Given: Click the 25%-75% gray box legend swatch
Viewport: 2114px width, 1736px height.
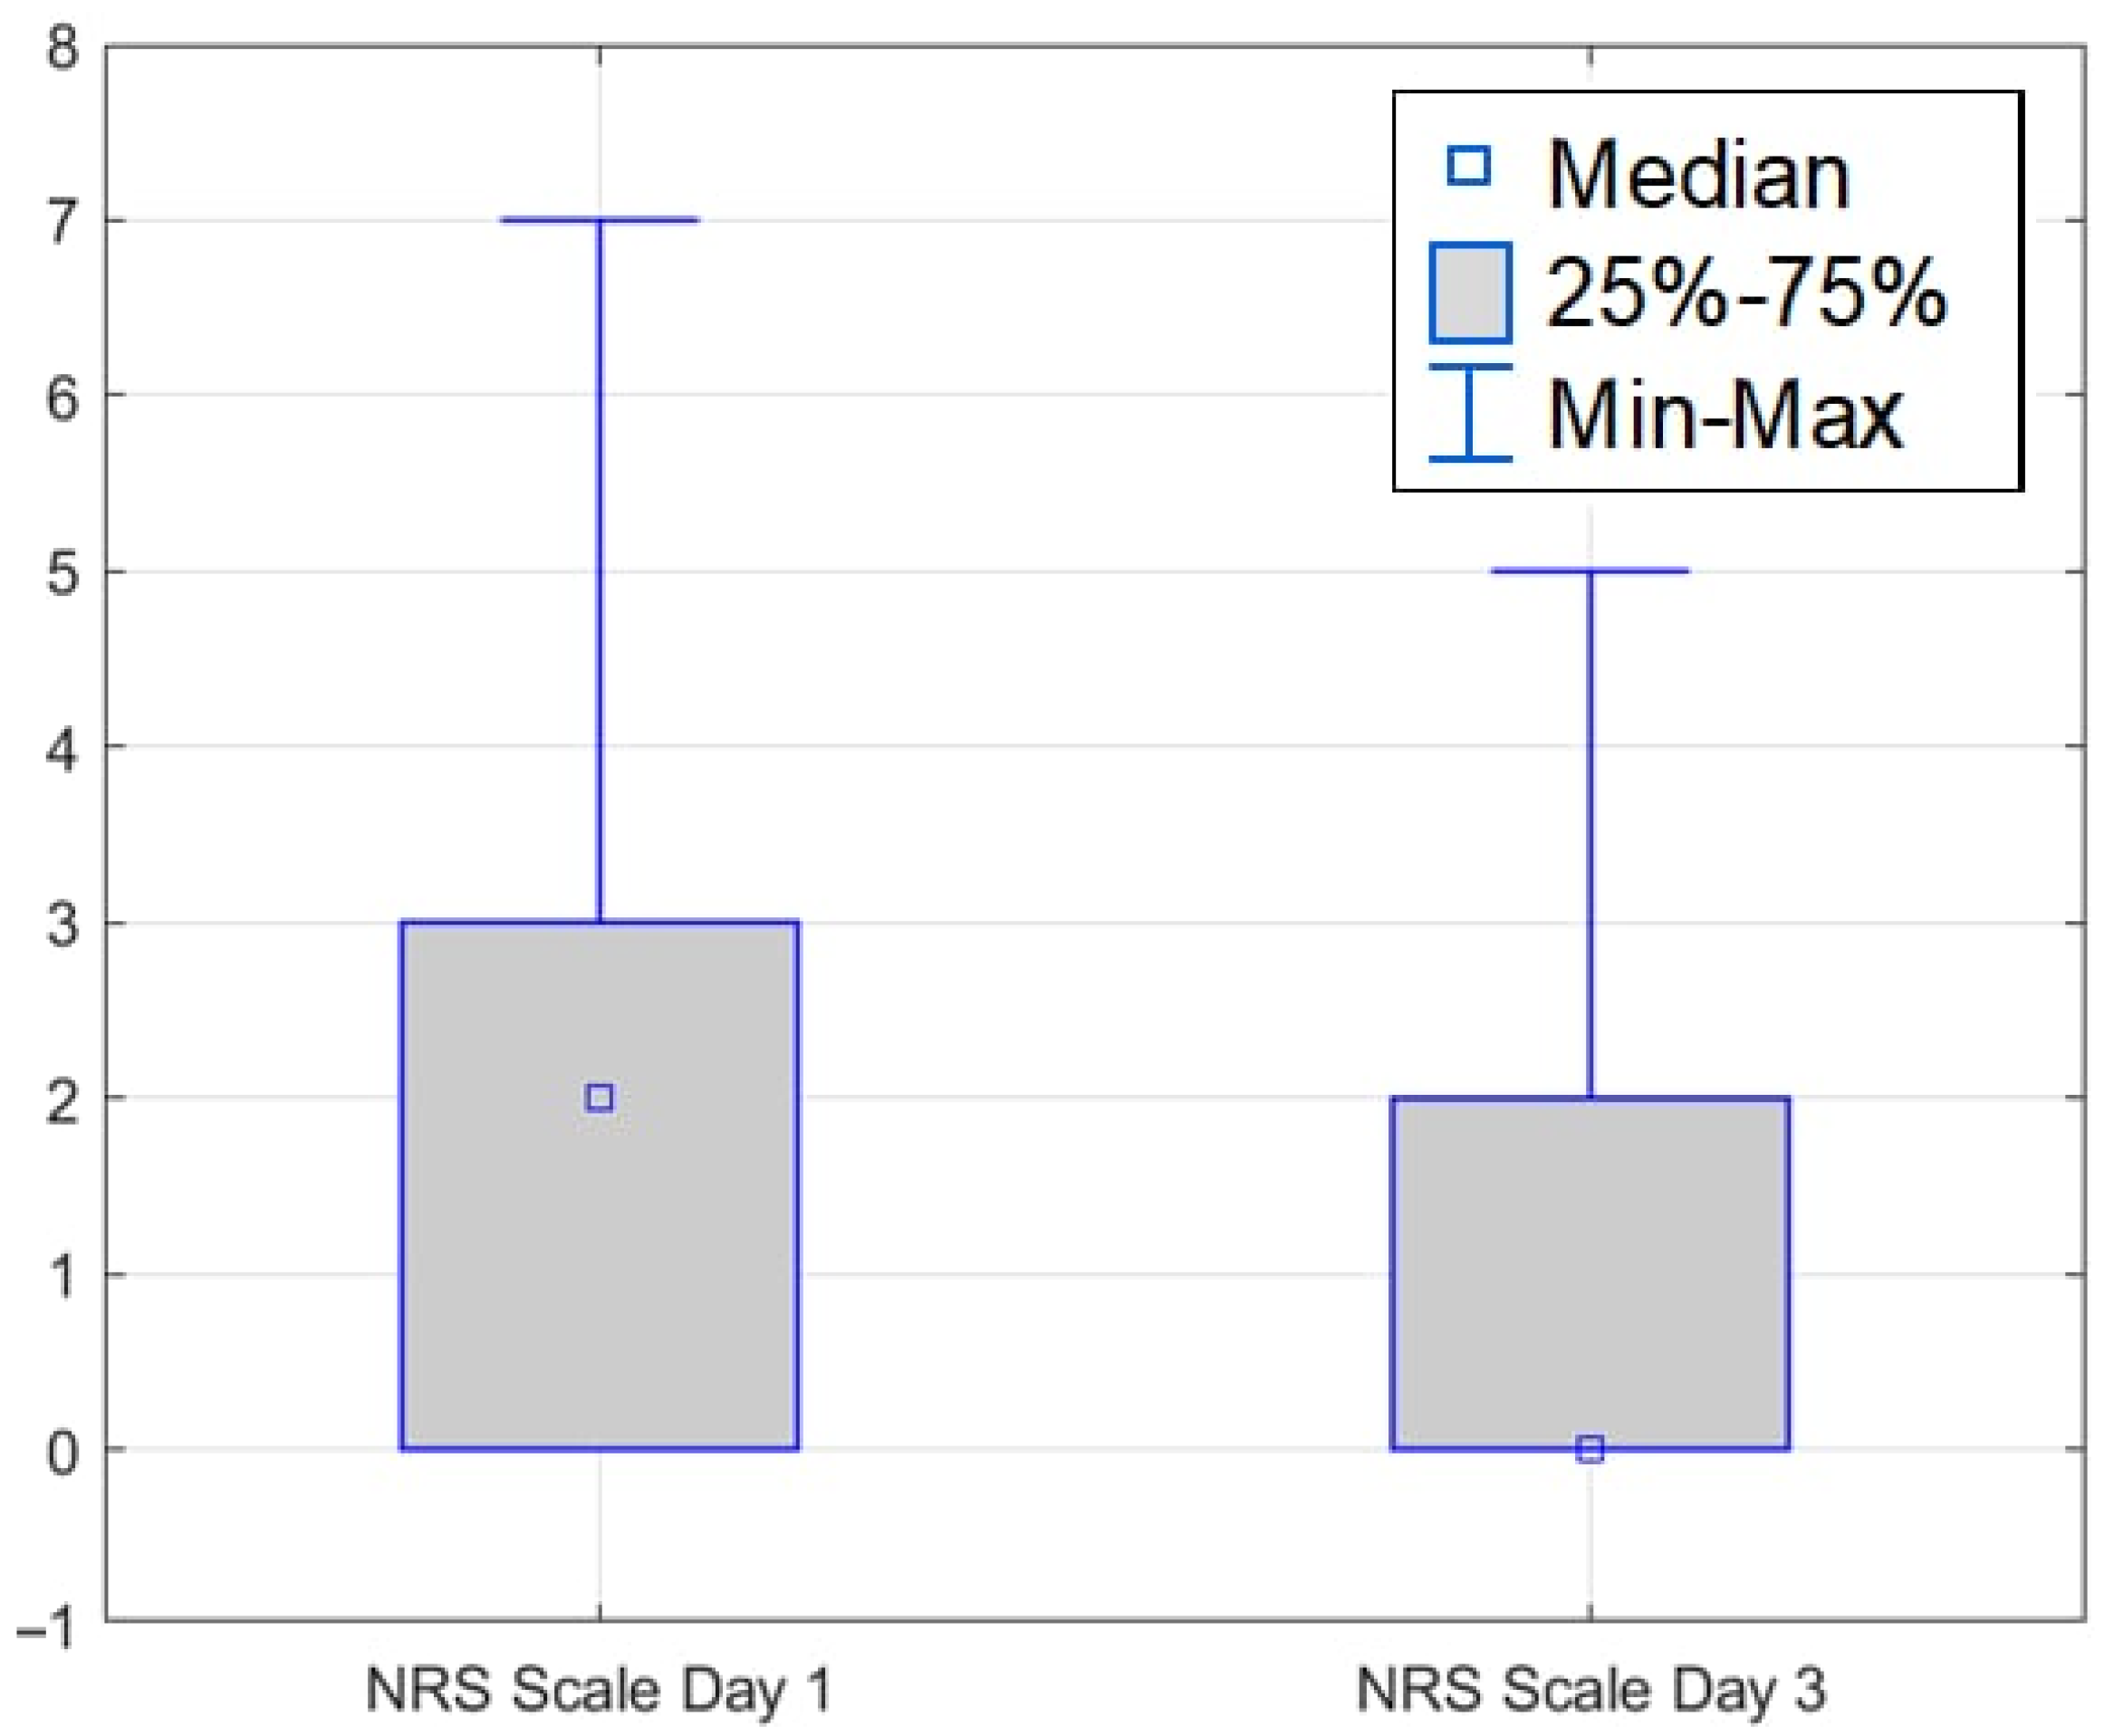Looking at the screenshot, I should 1469,293.
